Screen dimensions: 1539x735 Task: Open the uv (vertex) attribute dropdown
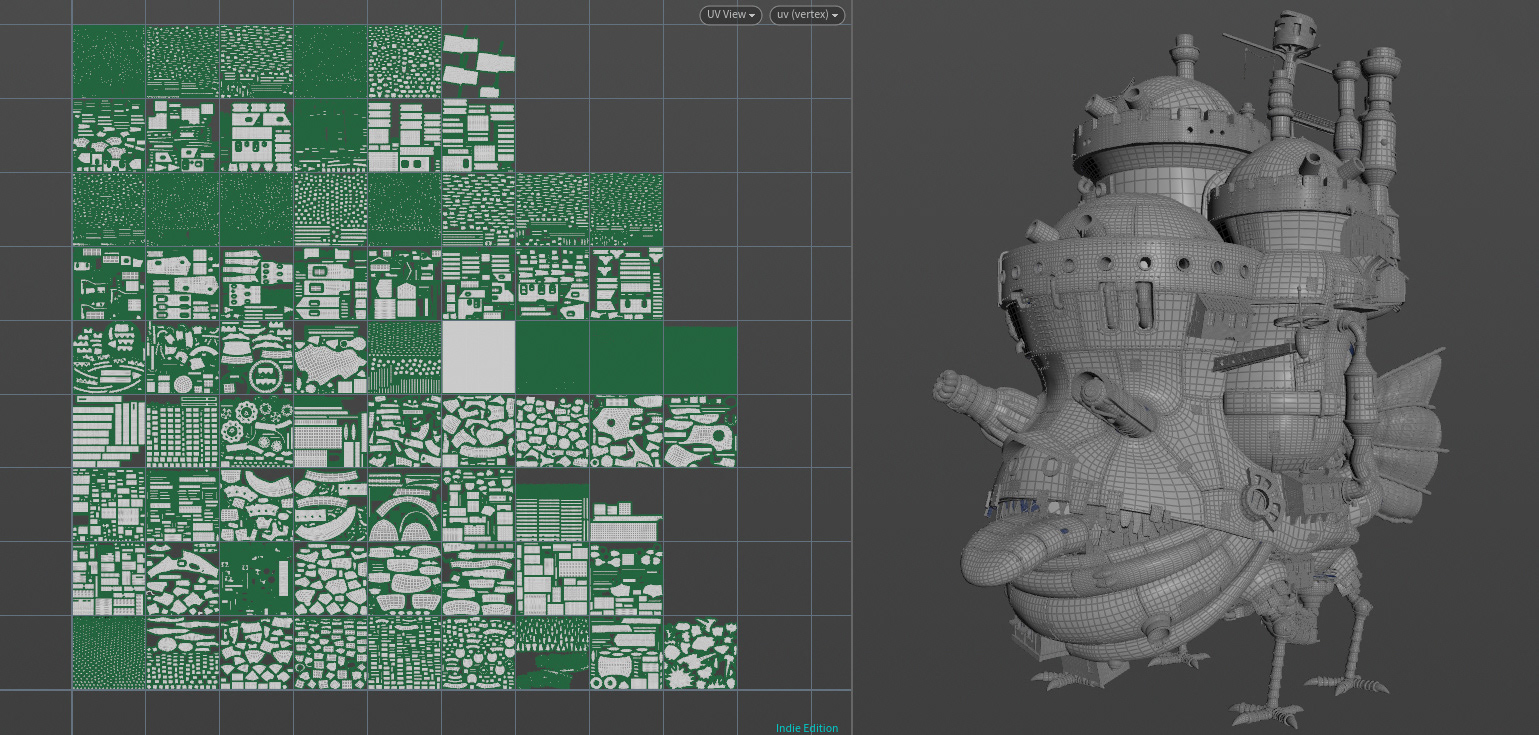click(807, 15)
